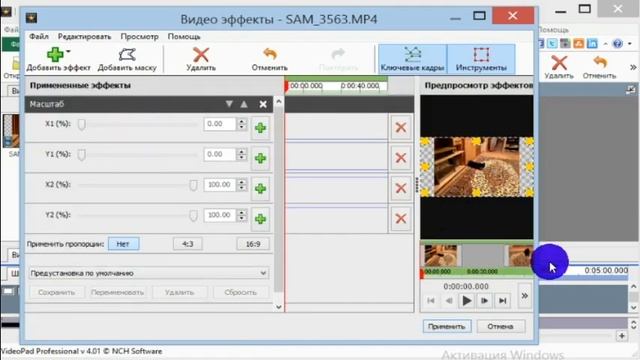640x360 pixels.
Task: Click the greyed Повторить redo icon
Action: point(338,54)
